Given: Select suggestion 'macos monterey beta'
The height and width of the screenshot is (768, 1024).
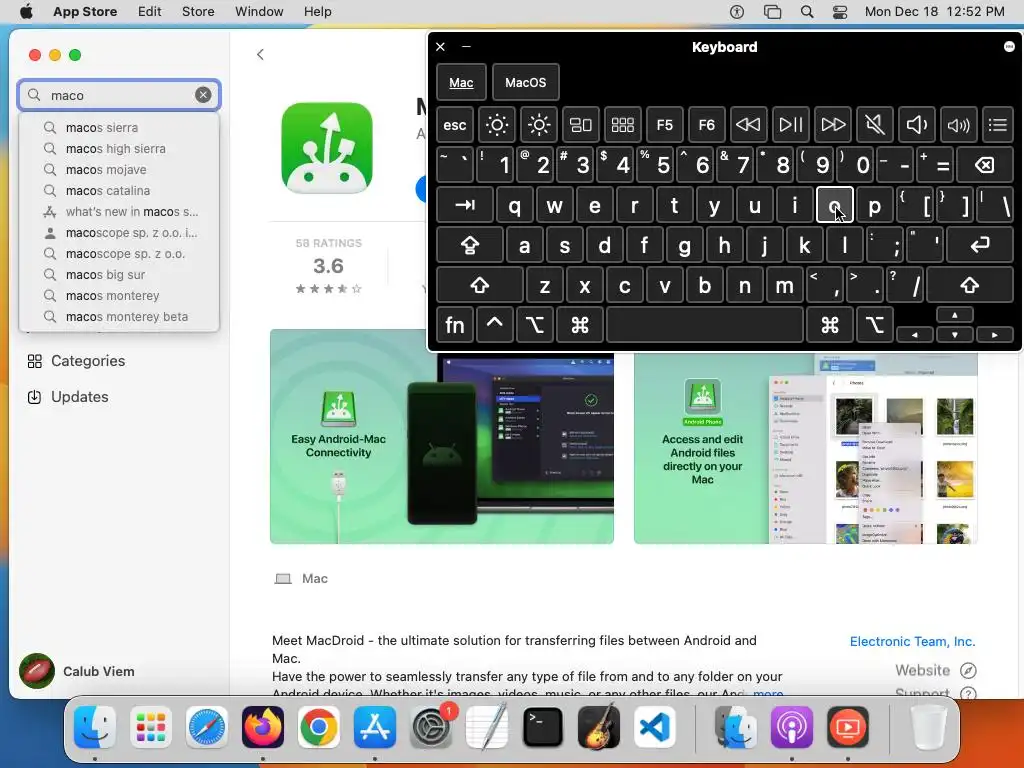Looking at the screenshot, I should pos(120,316).
